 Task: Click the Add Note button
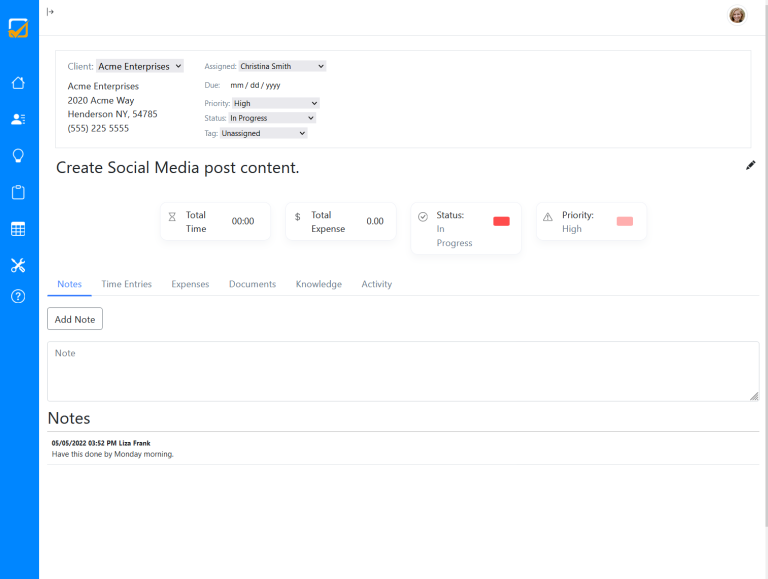click(75, 319)
